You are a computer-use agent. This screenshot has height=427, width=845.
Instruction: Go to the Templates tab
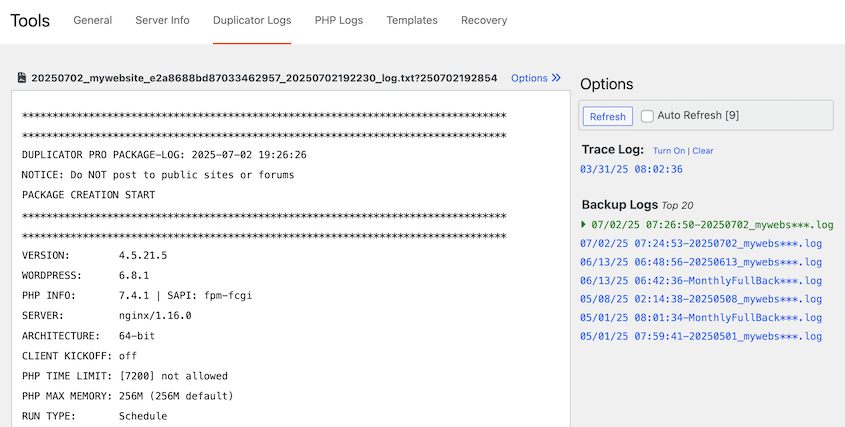(412, 20)
